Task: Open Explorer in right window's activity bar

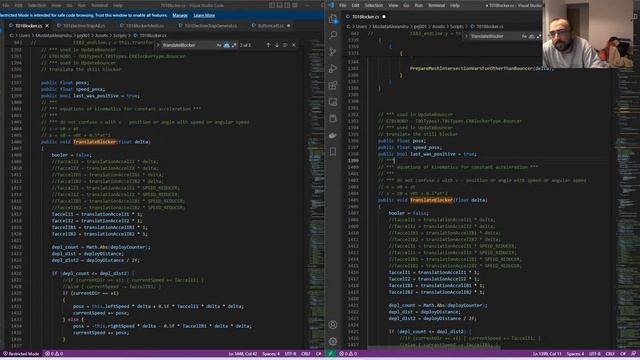Action: click(x=333, y=19)
